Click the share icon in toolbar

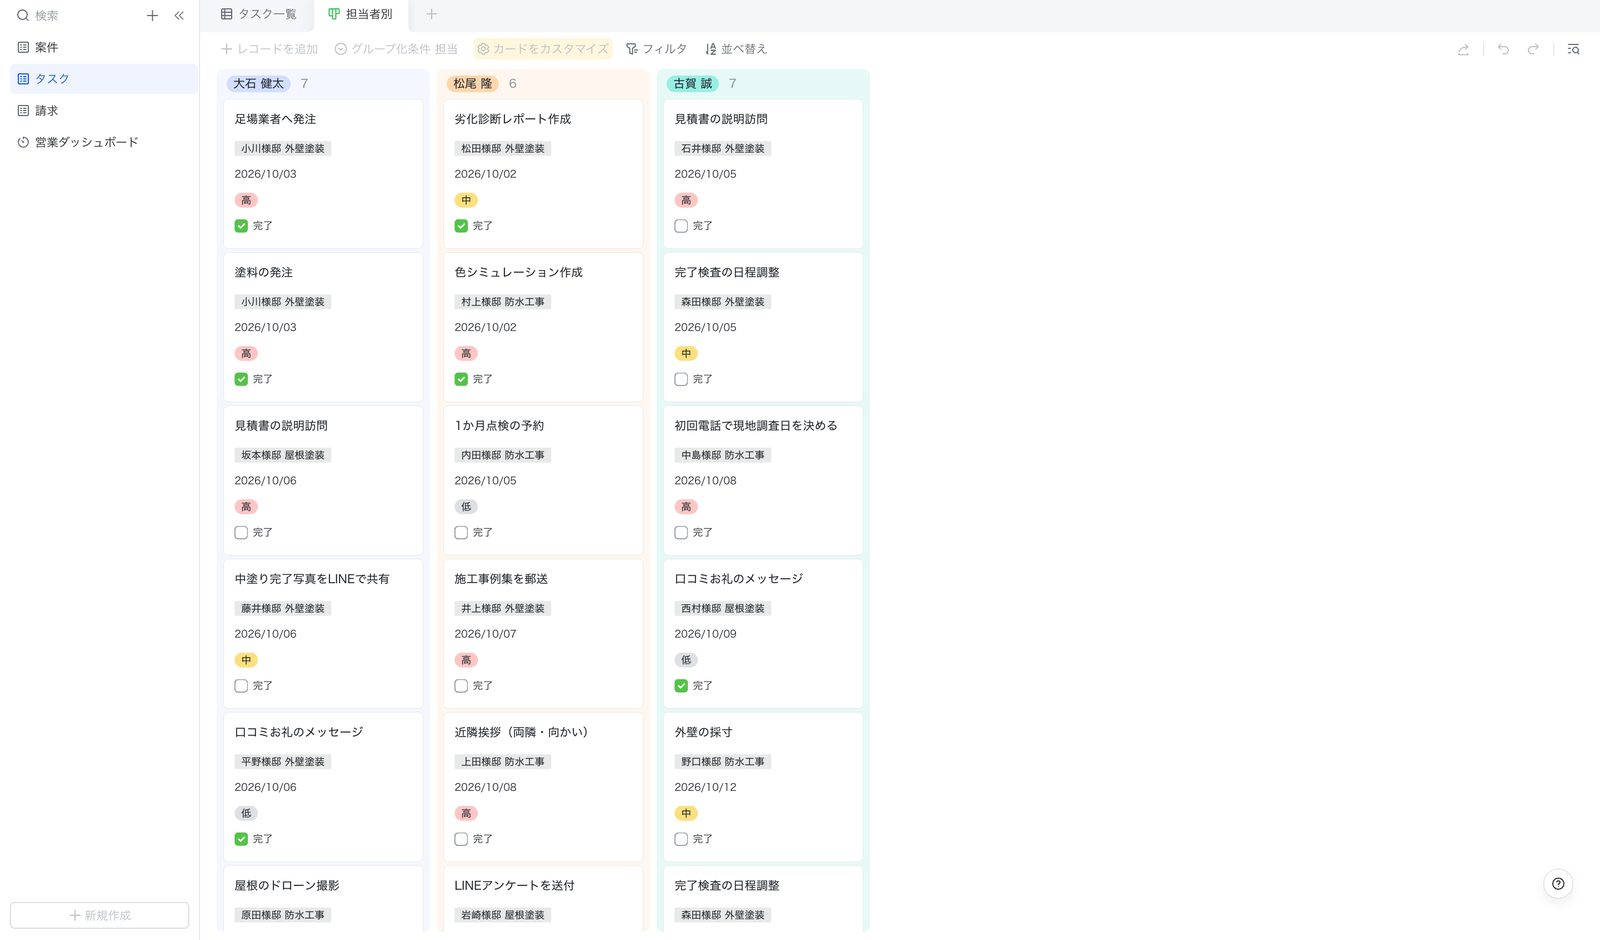(x=1463, y=49)
